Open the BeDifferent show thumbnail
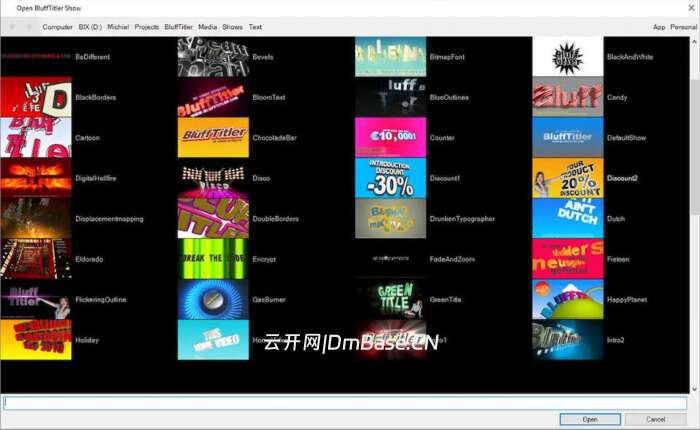The height and width of the screenshot is (430, 700). pyautogui.click(x=36, y=57)
